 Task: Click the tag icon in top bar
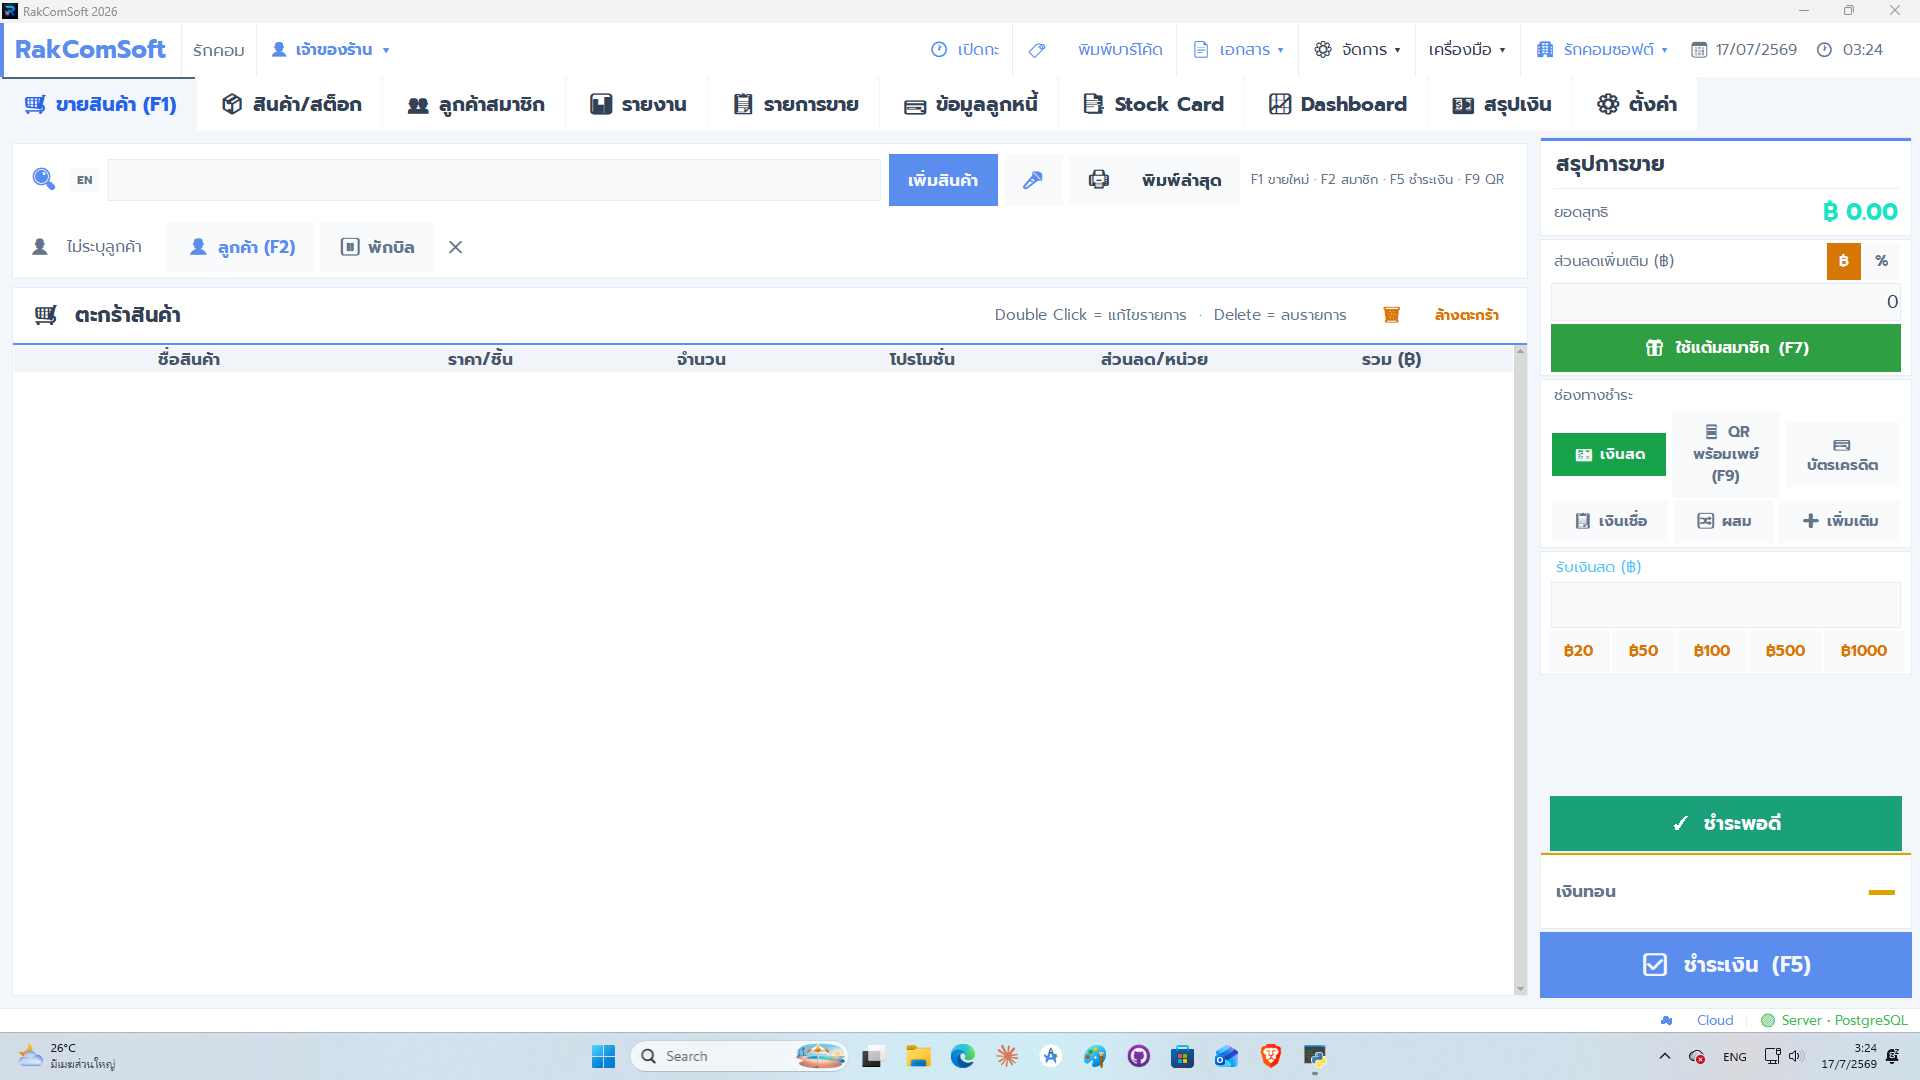1037,50
